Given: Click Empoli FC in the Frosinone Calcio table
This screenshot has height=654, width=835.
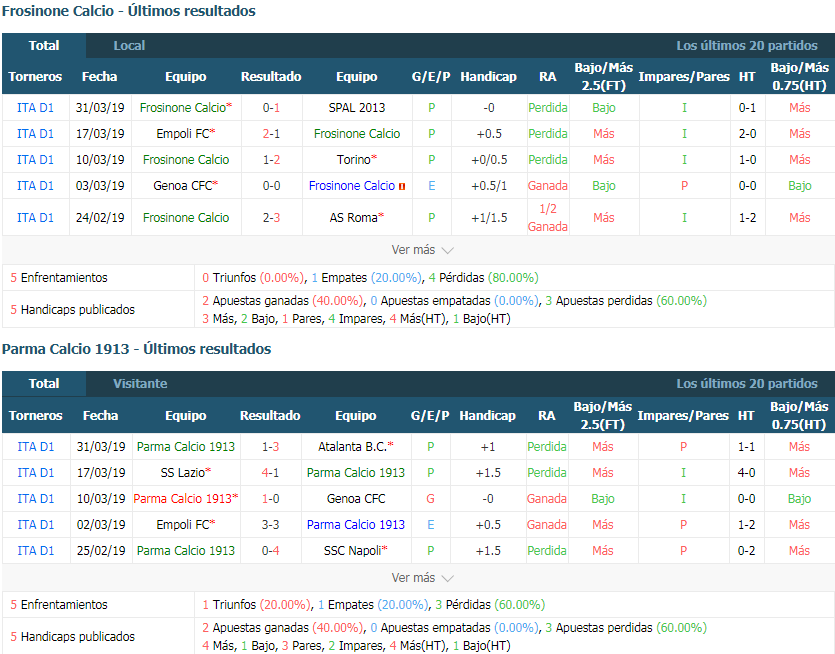Looking at the screenshot, I should tap(183, 134).
